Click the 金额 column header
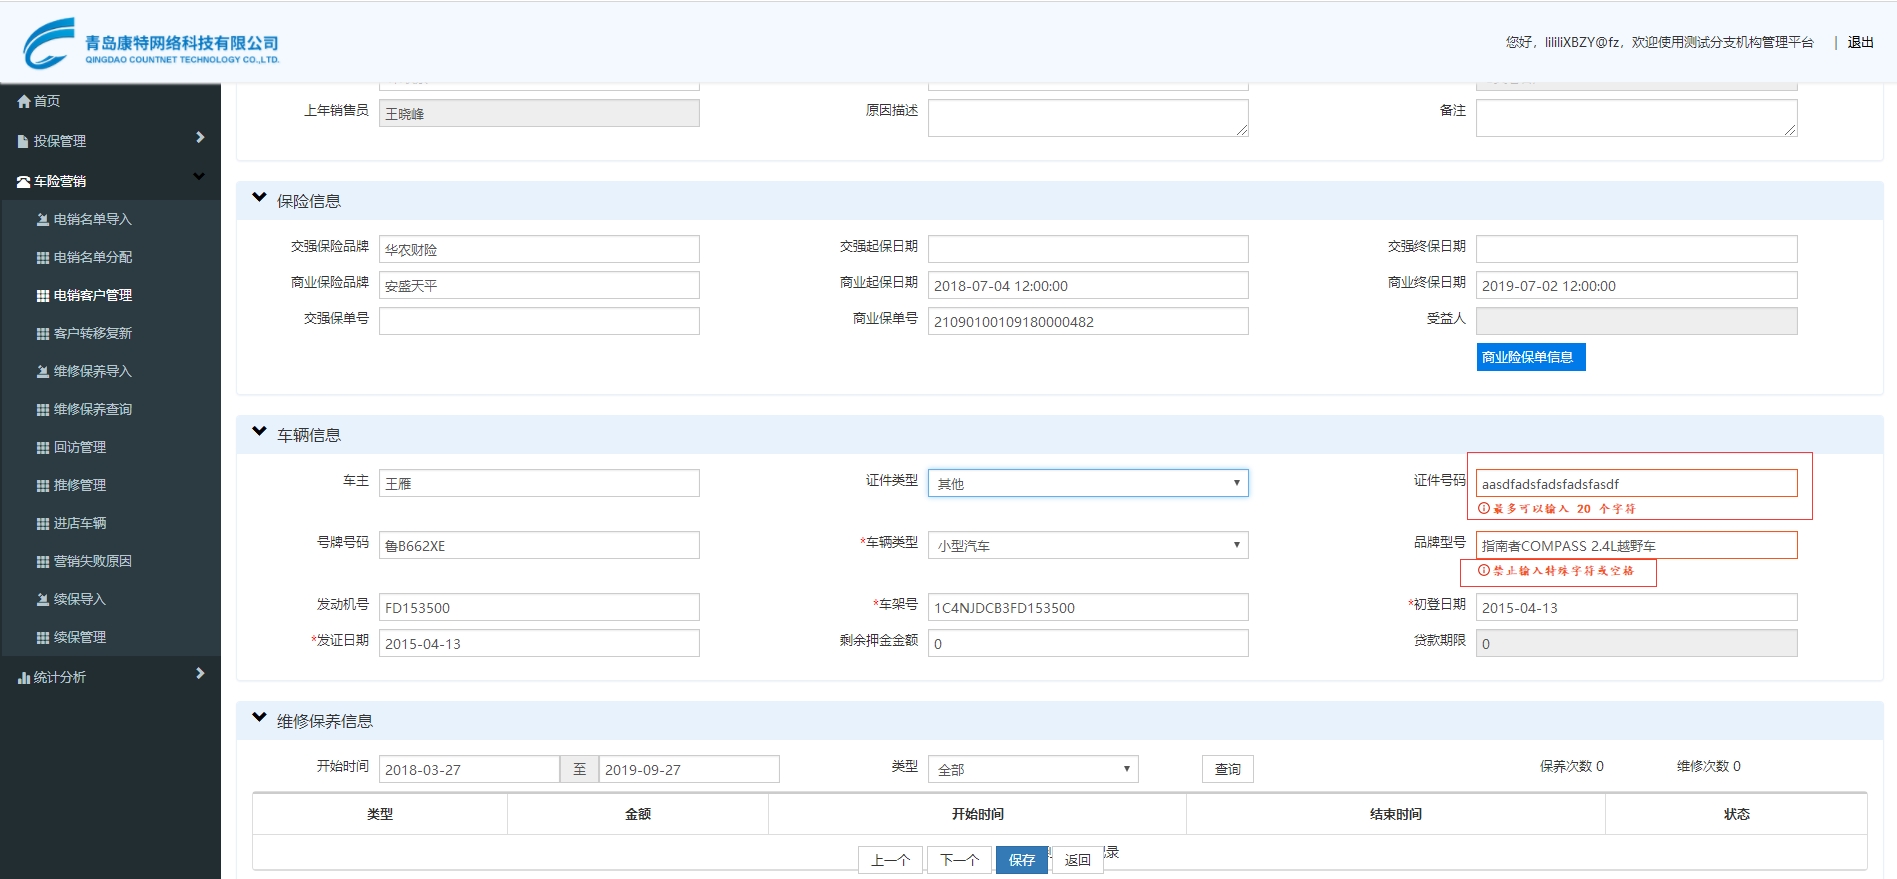1897x879 pixels. point(638,814)
